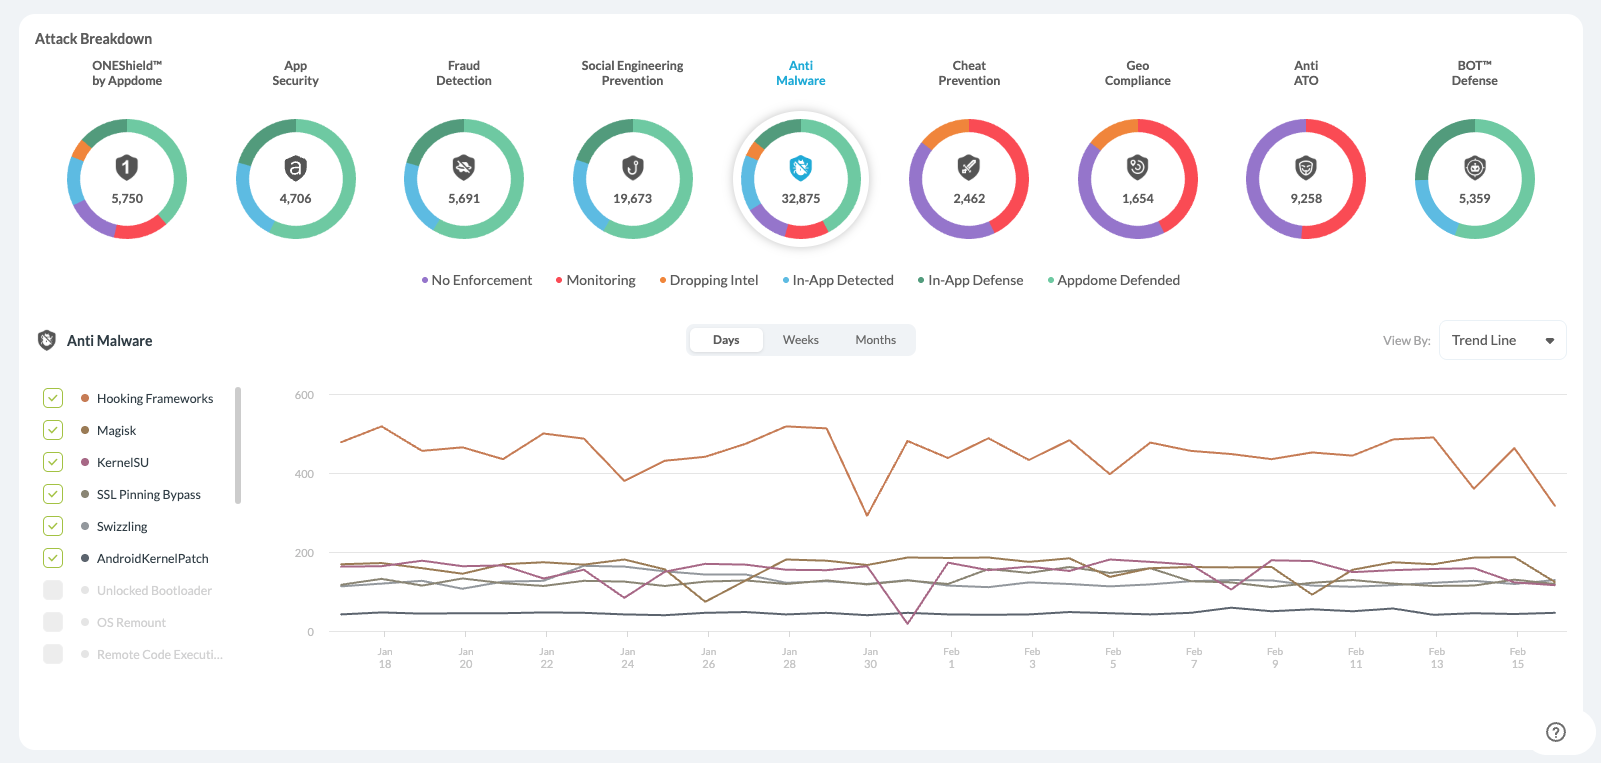This screenshot has width=1601, height=763.
Task: Click the Social Engineering Prevention hook icon
Action: tap(632, 167)
